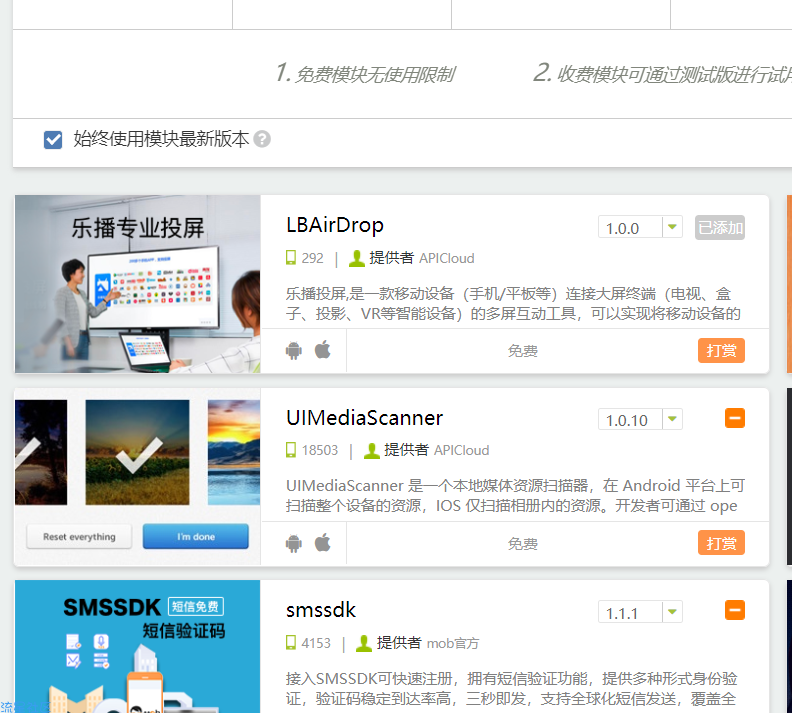Viewport: 792px width, 713px height.
Task: Click APICloud provider link on LBAirDrop
Action: [447, 259]
